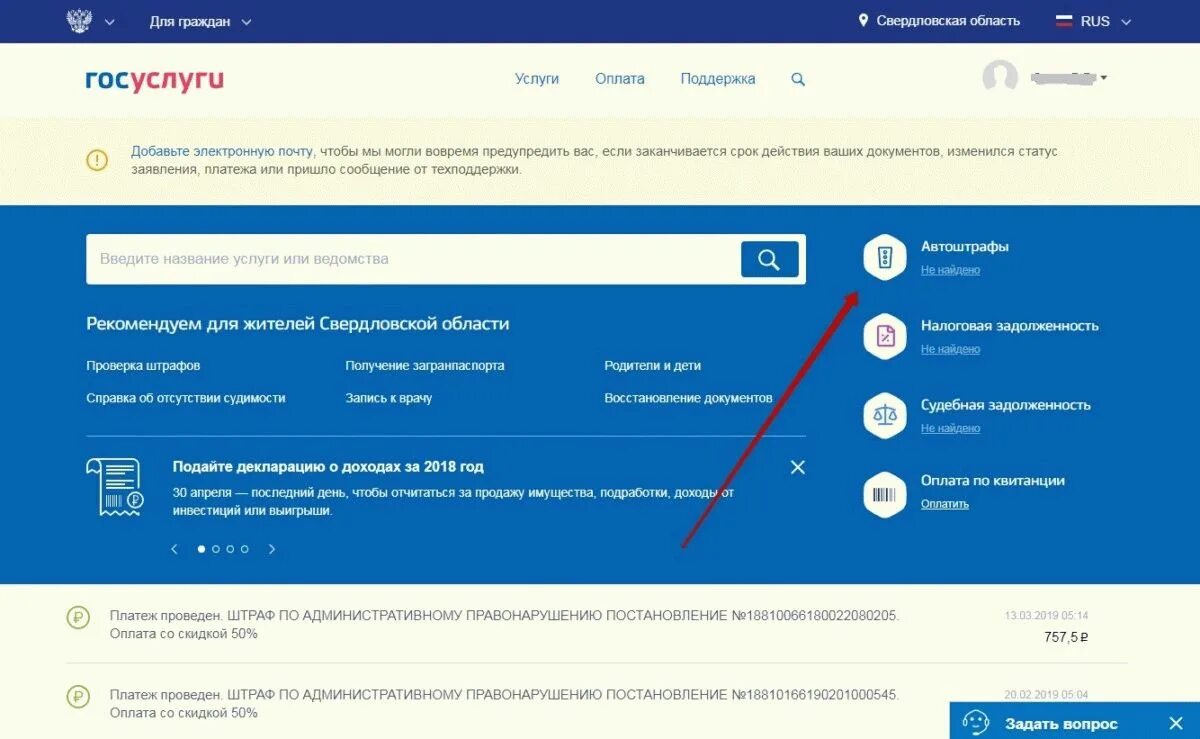Open the 'Для граждан' audience dropdown
Viewport: 1200px width, 739px height.
(200, 21)
